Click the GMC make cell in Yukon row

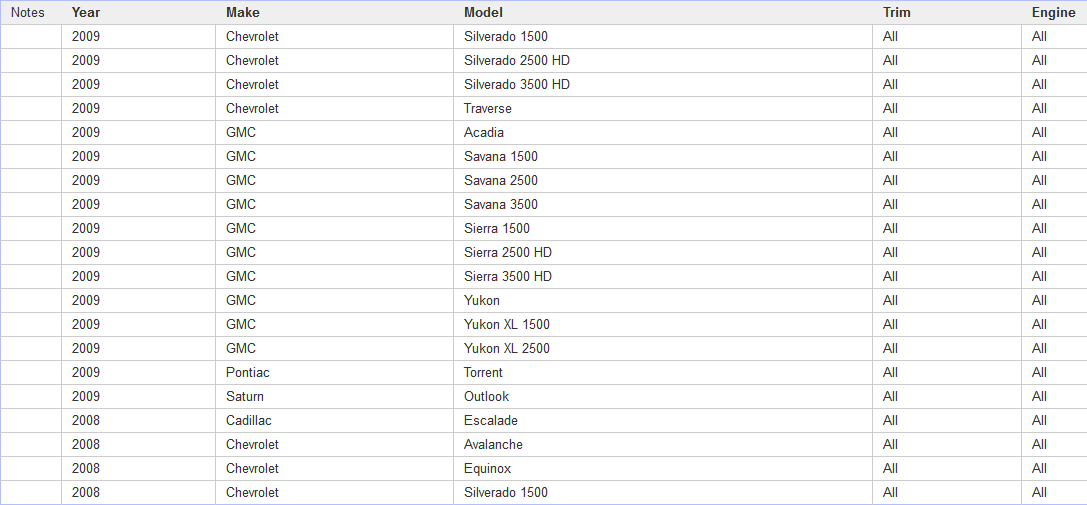coord(335,300)
